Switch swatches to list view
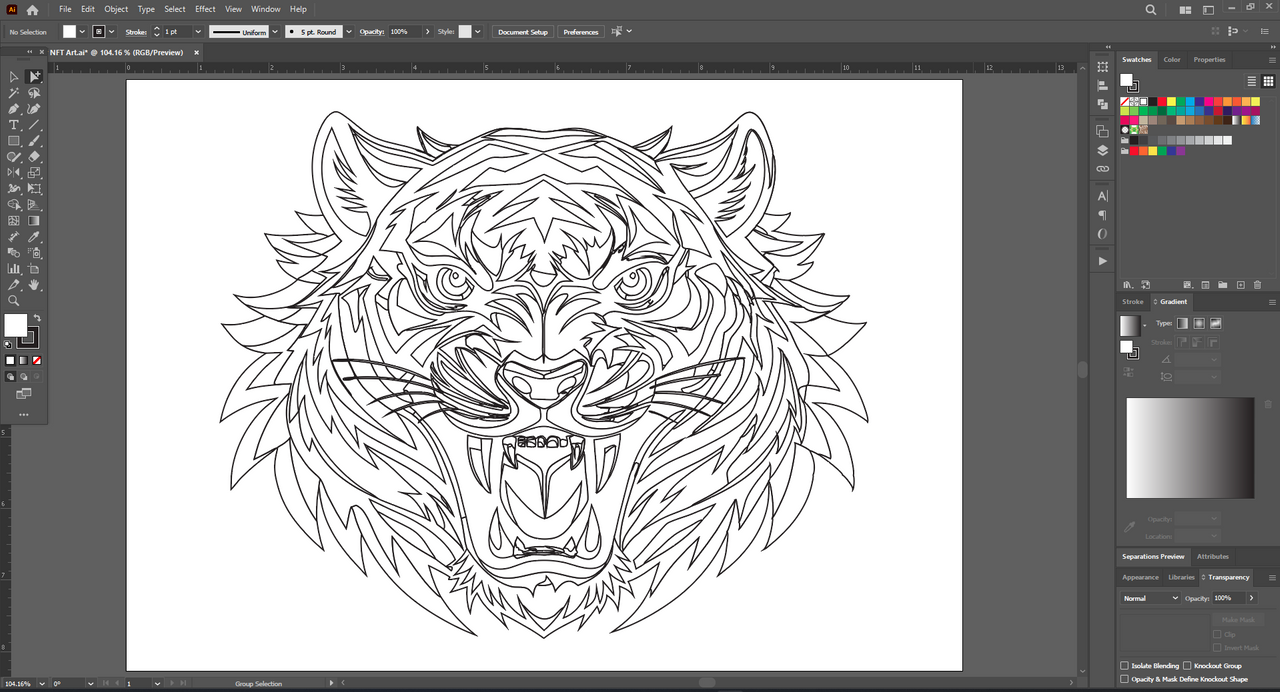 [x=1251, y=81]
